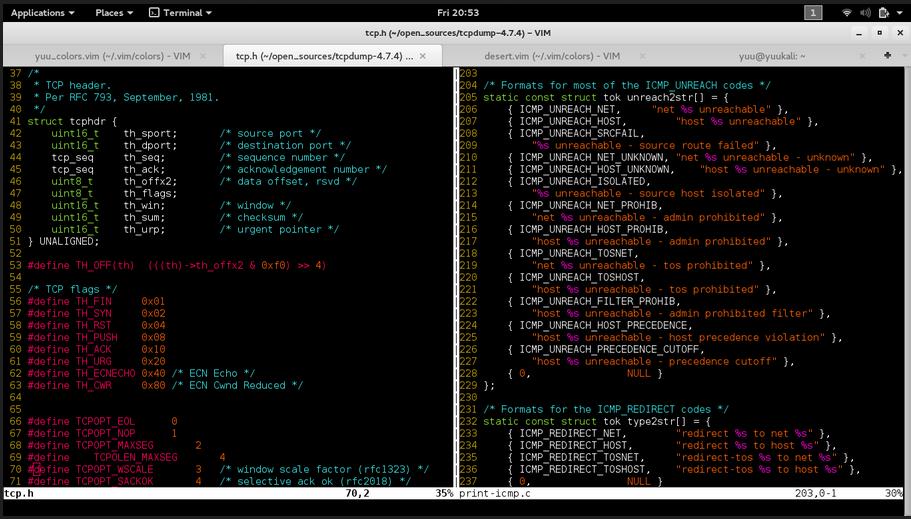Click ICMP_UNREACH_FILTER_PROHIB entry
This screenshot has width=911, height=519.
click(x=597, y=302)
